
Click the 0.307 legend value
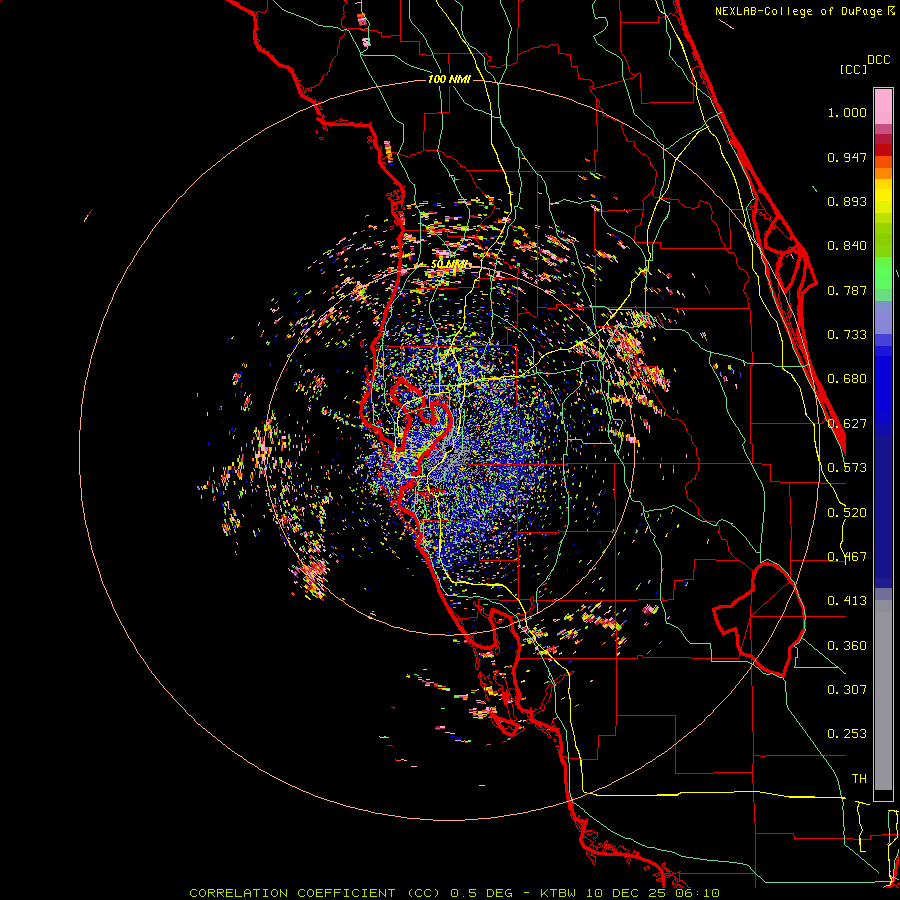click(x=847, y=690)
